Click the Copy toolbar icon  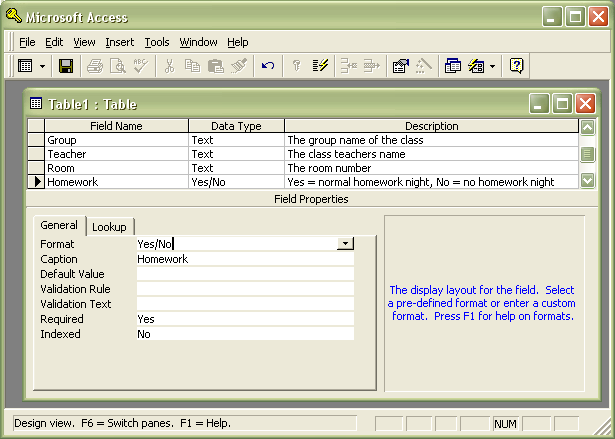click(192, 66)
